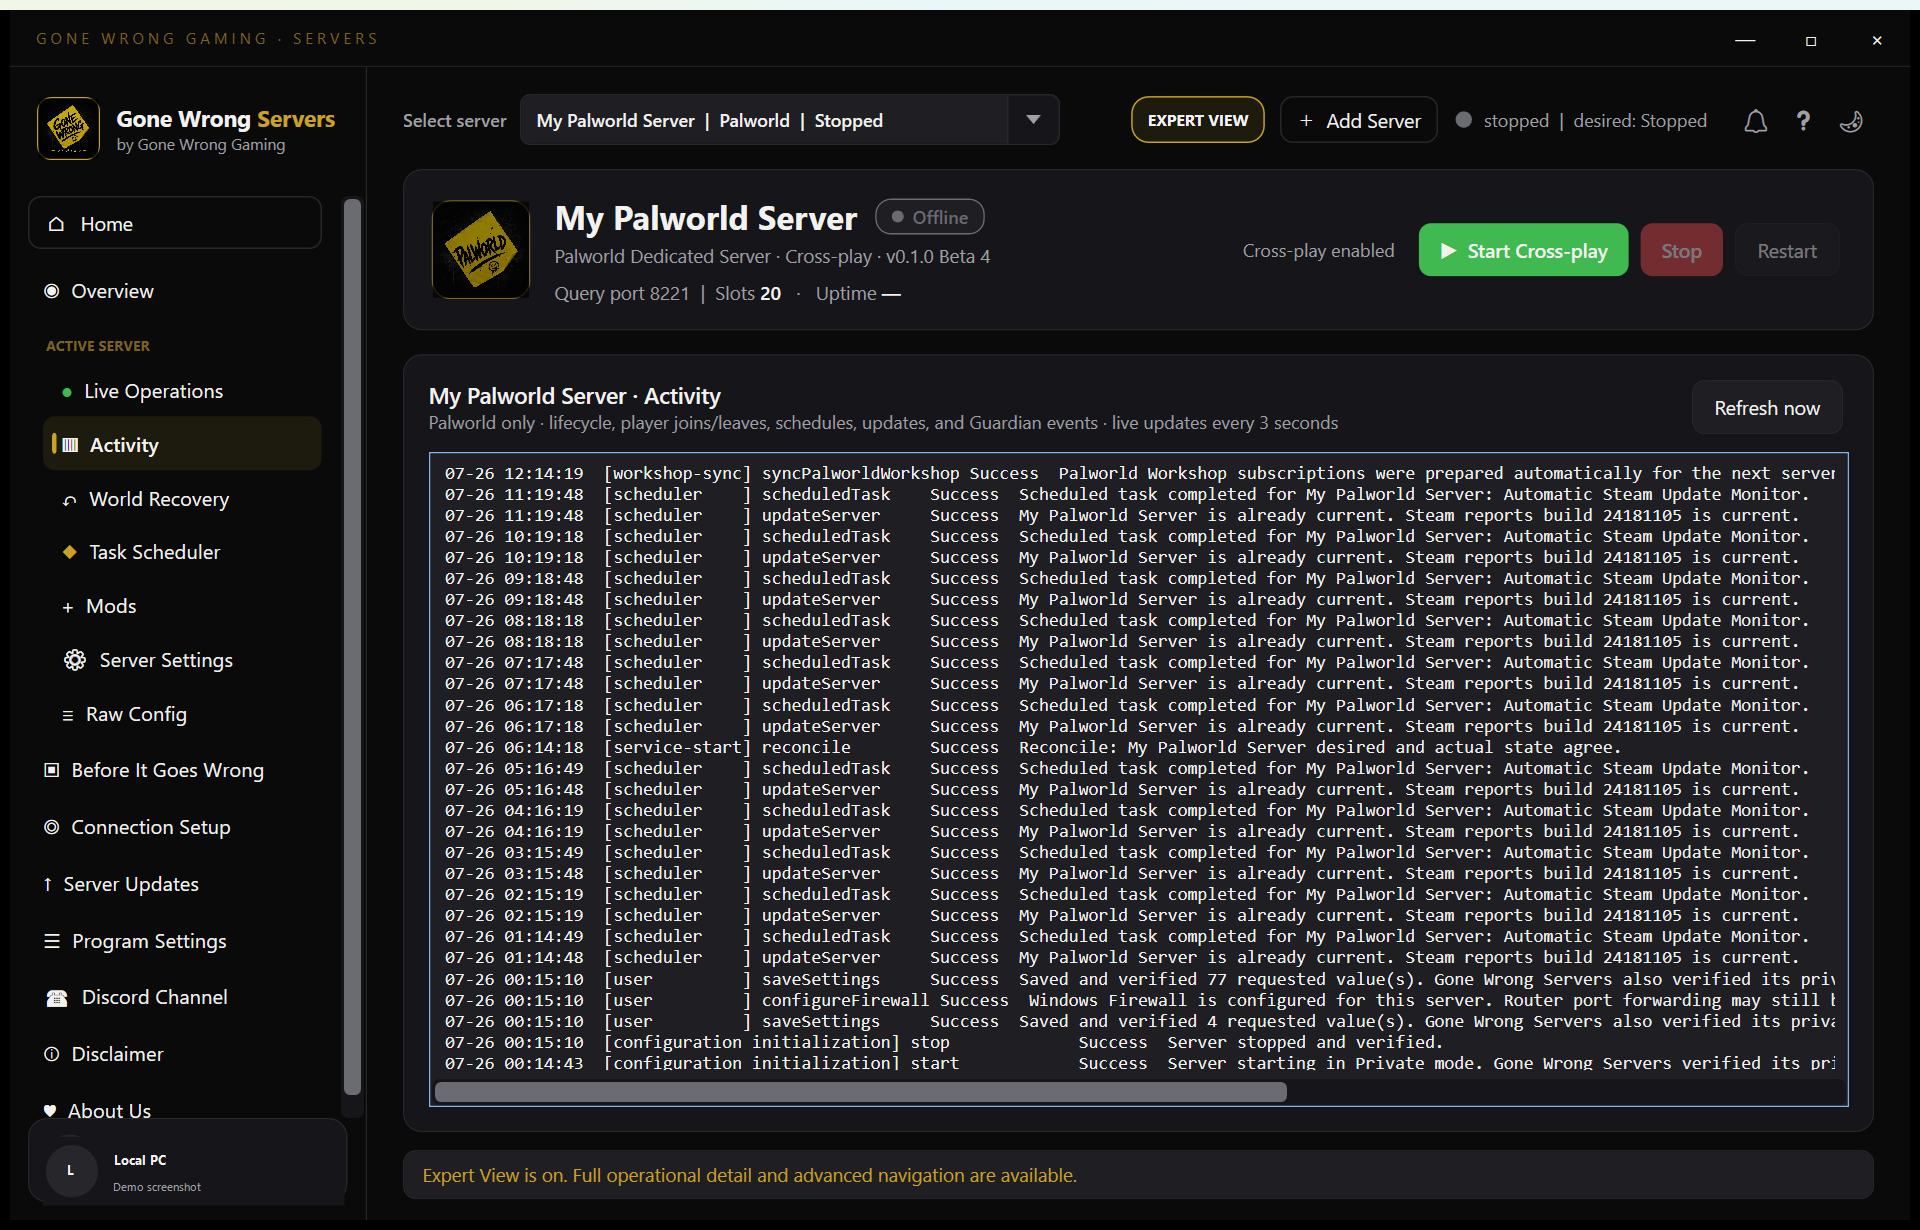Click the Task Scheduler diamond icon
1920x1230 pixels.
[70, 552]
